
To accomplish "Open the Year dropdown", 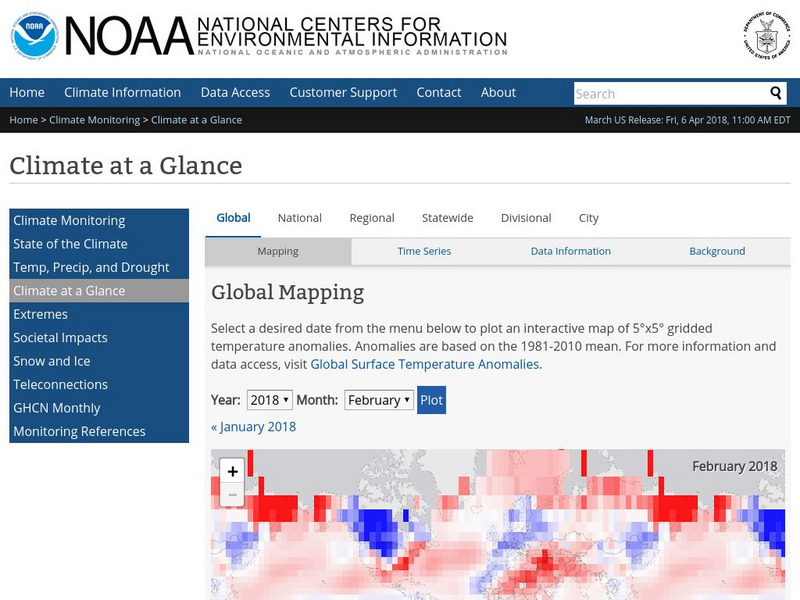I will click(269, 400).
